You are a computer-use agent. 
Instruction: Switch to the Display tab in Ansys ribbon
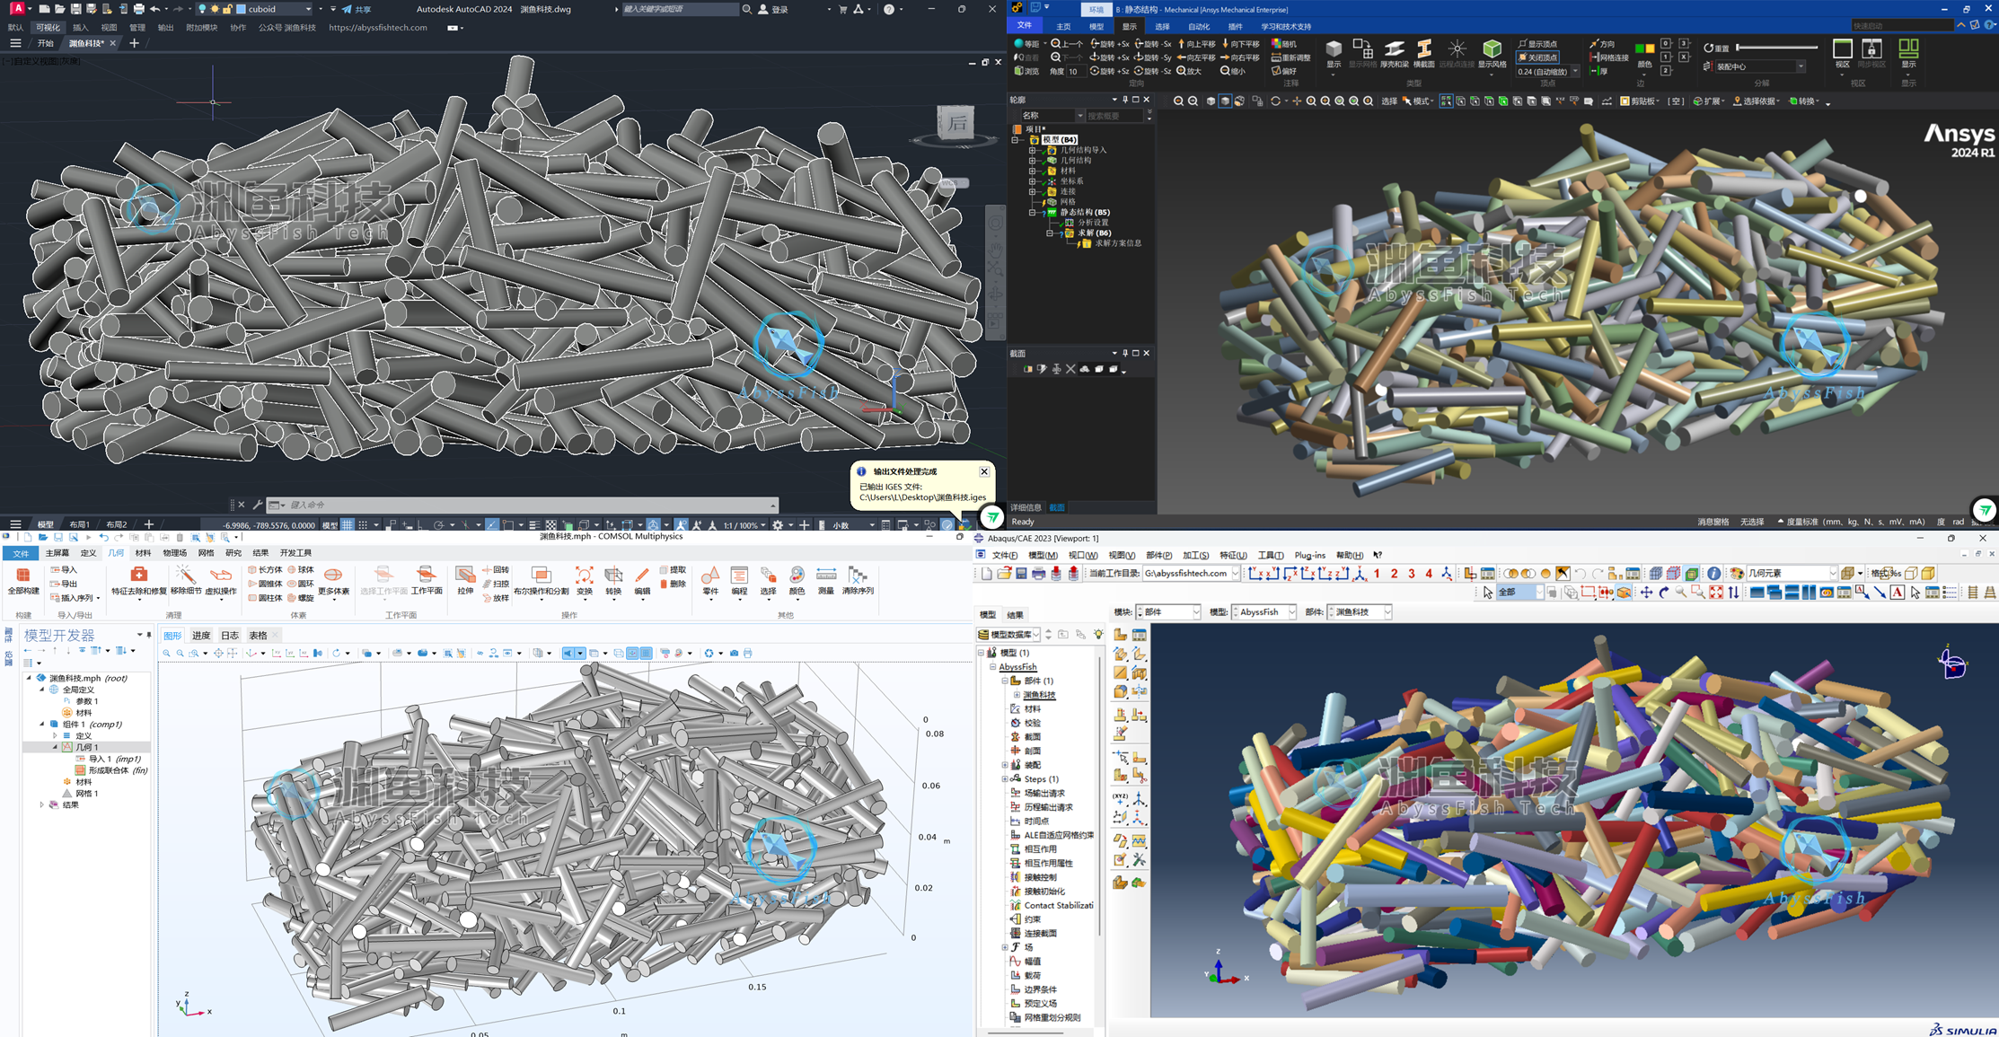[1129, 26]
